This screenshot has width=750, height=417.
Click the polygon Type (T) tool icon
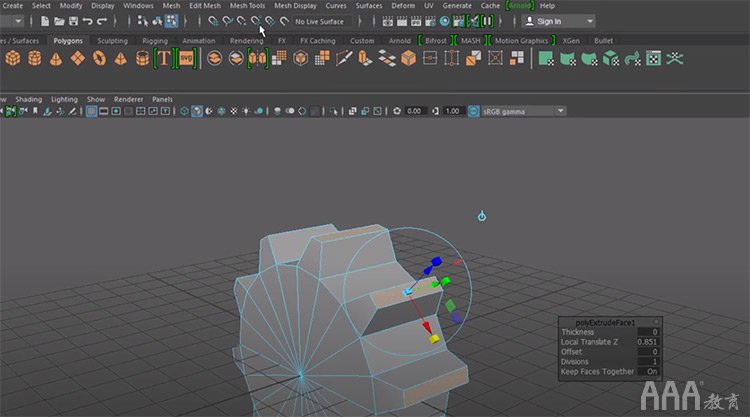click(164, 58)
